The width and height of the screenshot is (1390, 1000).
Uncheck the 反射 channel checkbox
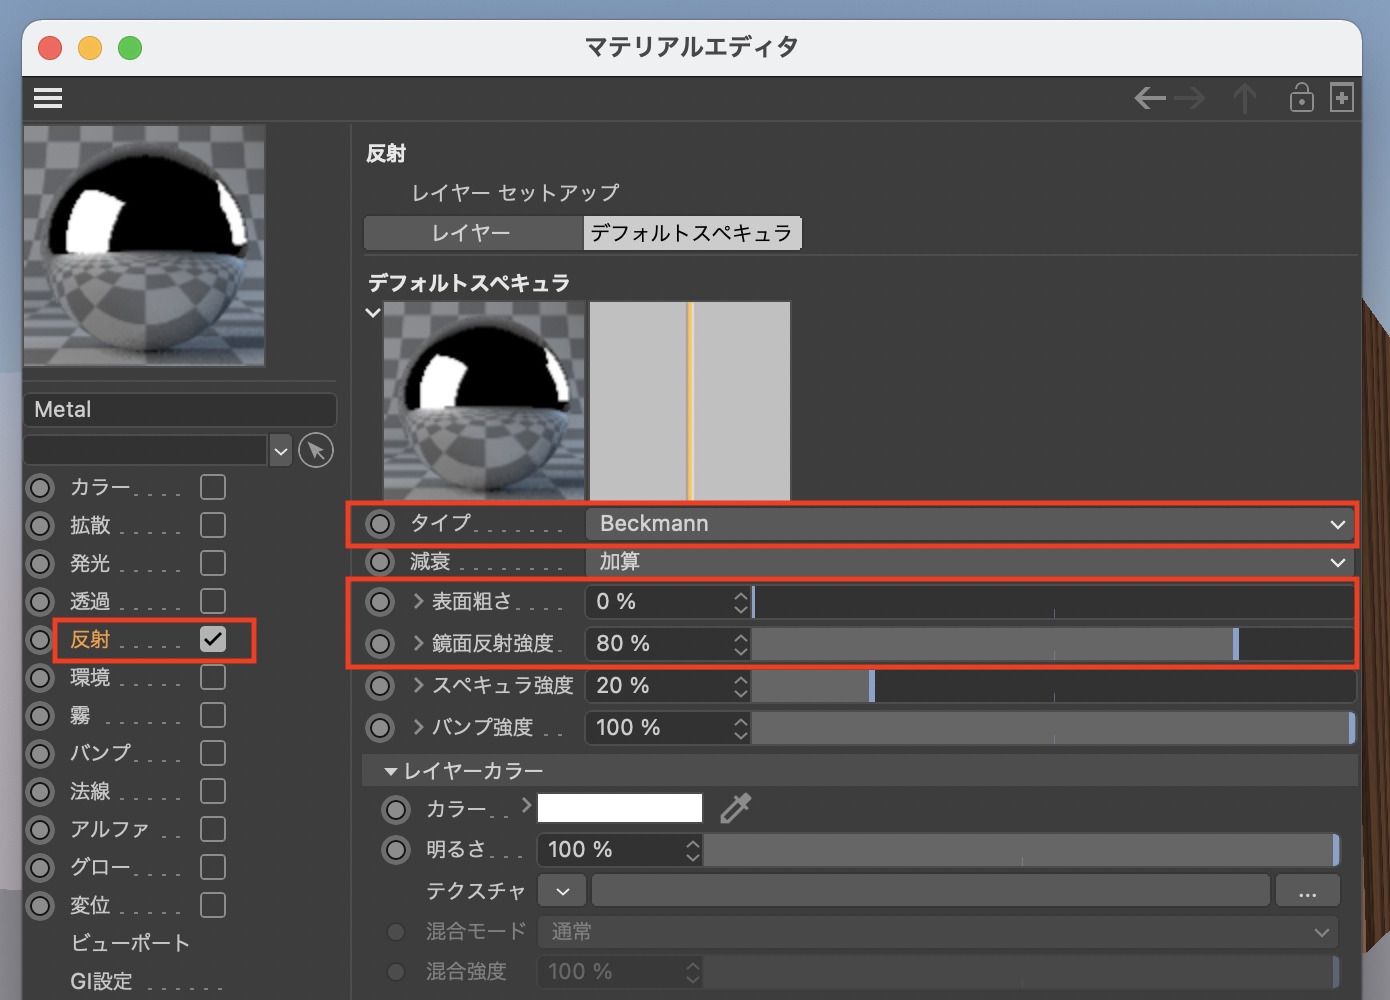[x=213, y=639]
